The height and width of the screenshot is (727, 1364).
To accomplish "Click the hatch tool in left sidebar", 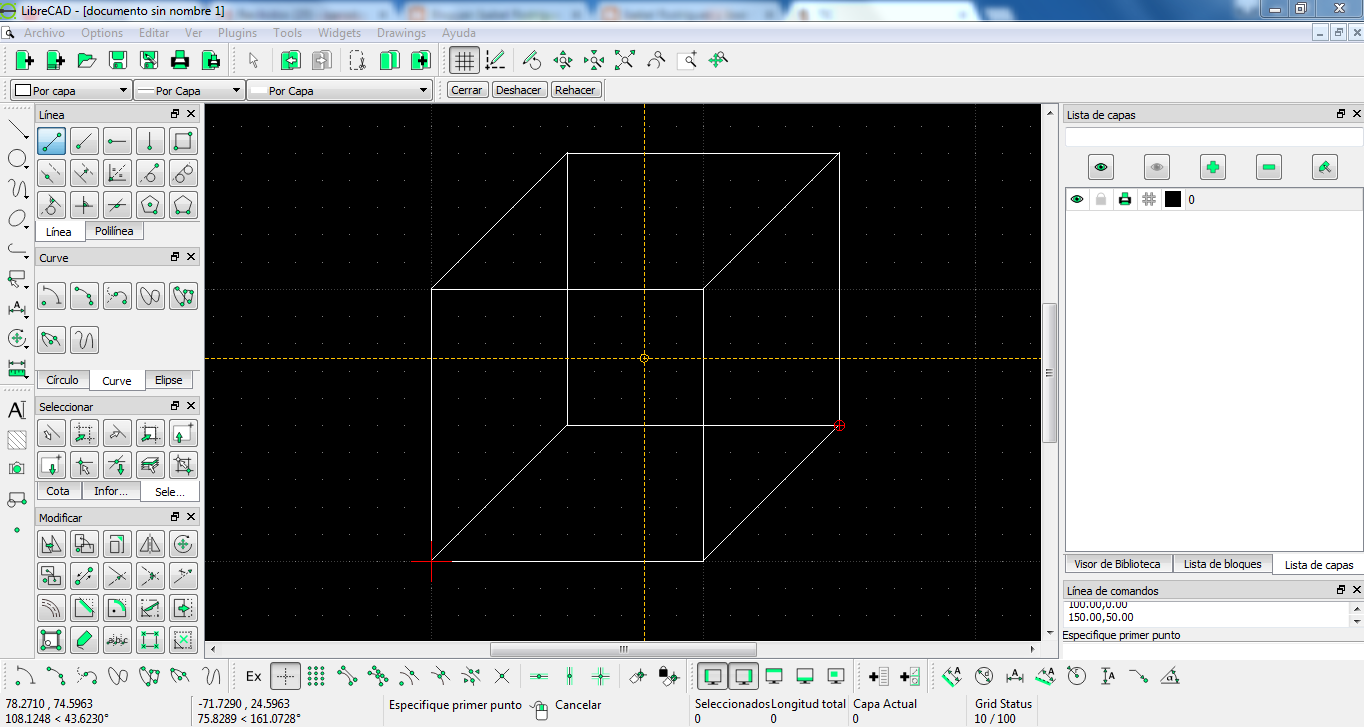I will coord(17,439).
